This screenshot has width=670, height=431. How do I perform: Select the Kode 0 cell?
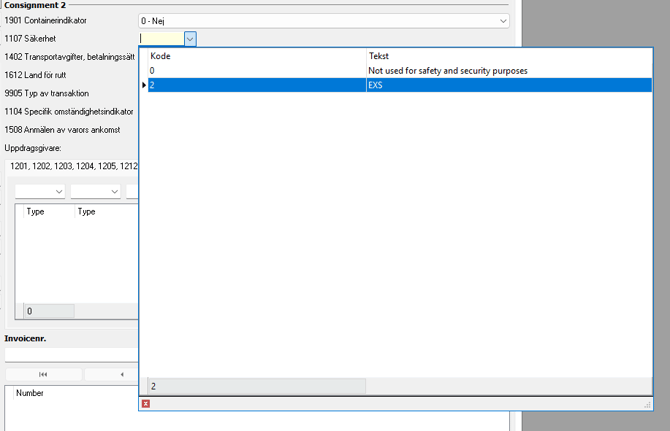click(256, 71)
